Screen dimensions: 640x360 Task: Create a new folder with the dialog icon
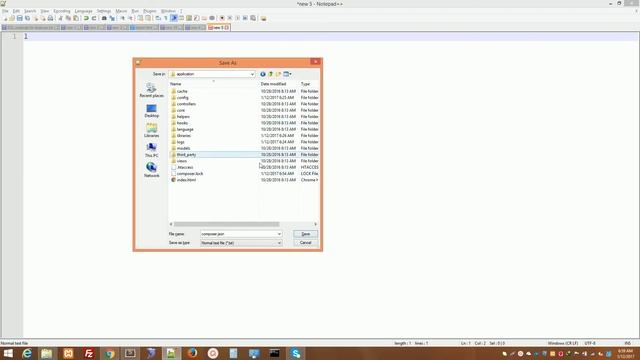click(278, 74)
